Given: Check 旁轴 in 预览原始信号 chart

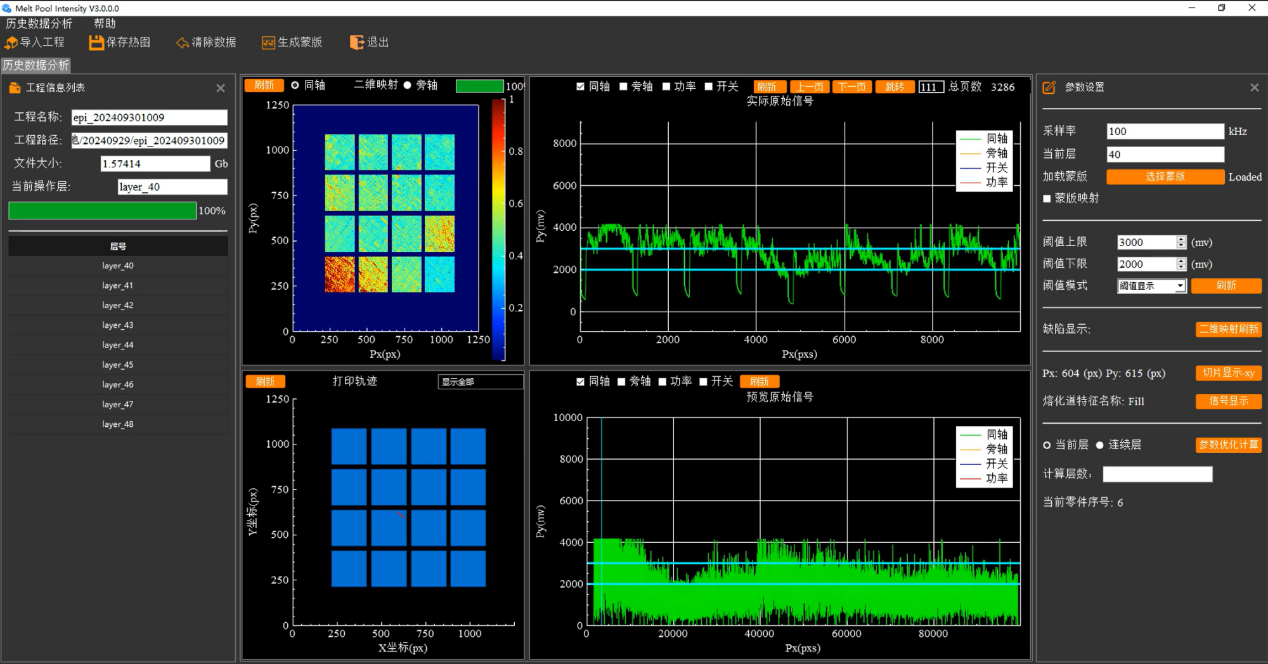Looking at the screenshot, I should click(x=623, y=382).
